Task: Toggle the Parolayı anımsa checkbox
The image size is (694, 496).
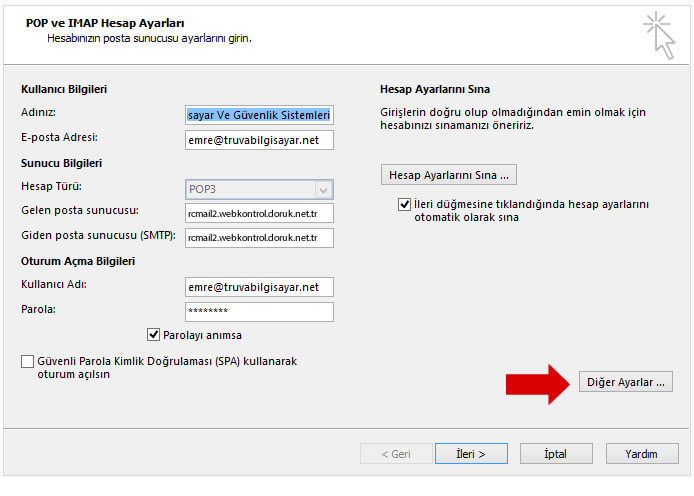Action: (x=153, y=335)
